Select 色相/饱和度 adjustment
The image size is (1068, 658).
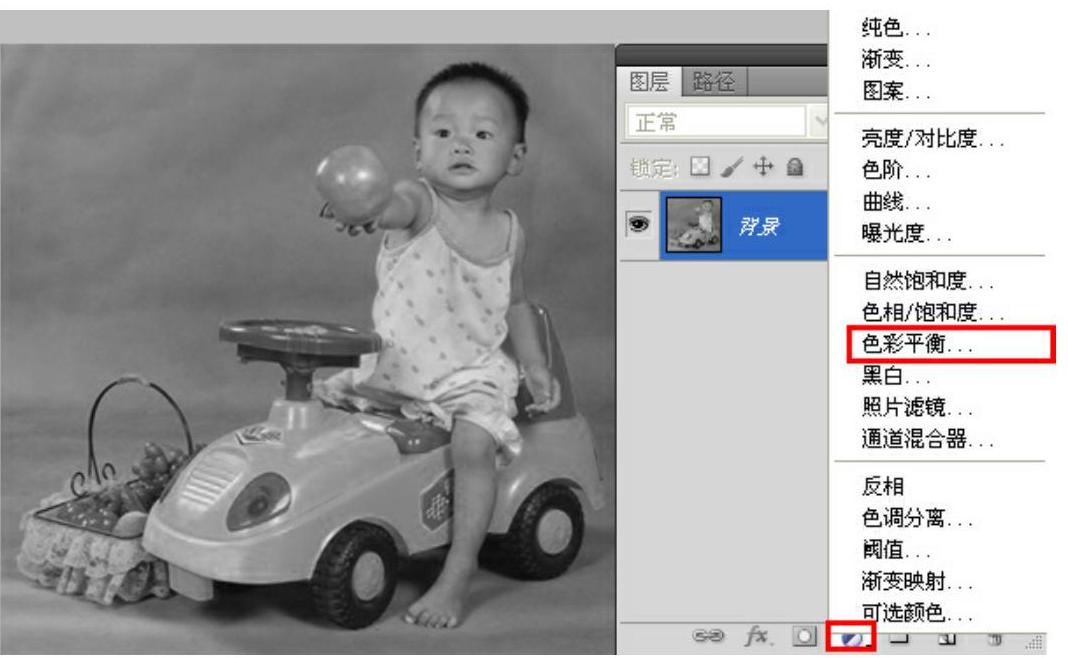click(932, 312)
